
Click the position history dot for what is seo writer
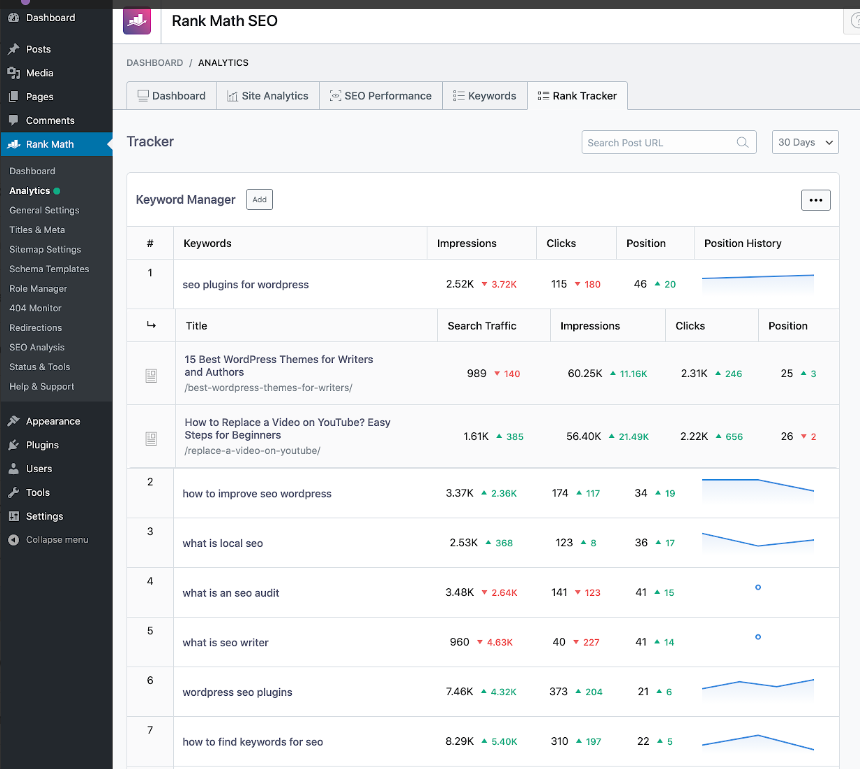click(758, 637)
